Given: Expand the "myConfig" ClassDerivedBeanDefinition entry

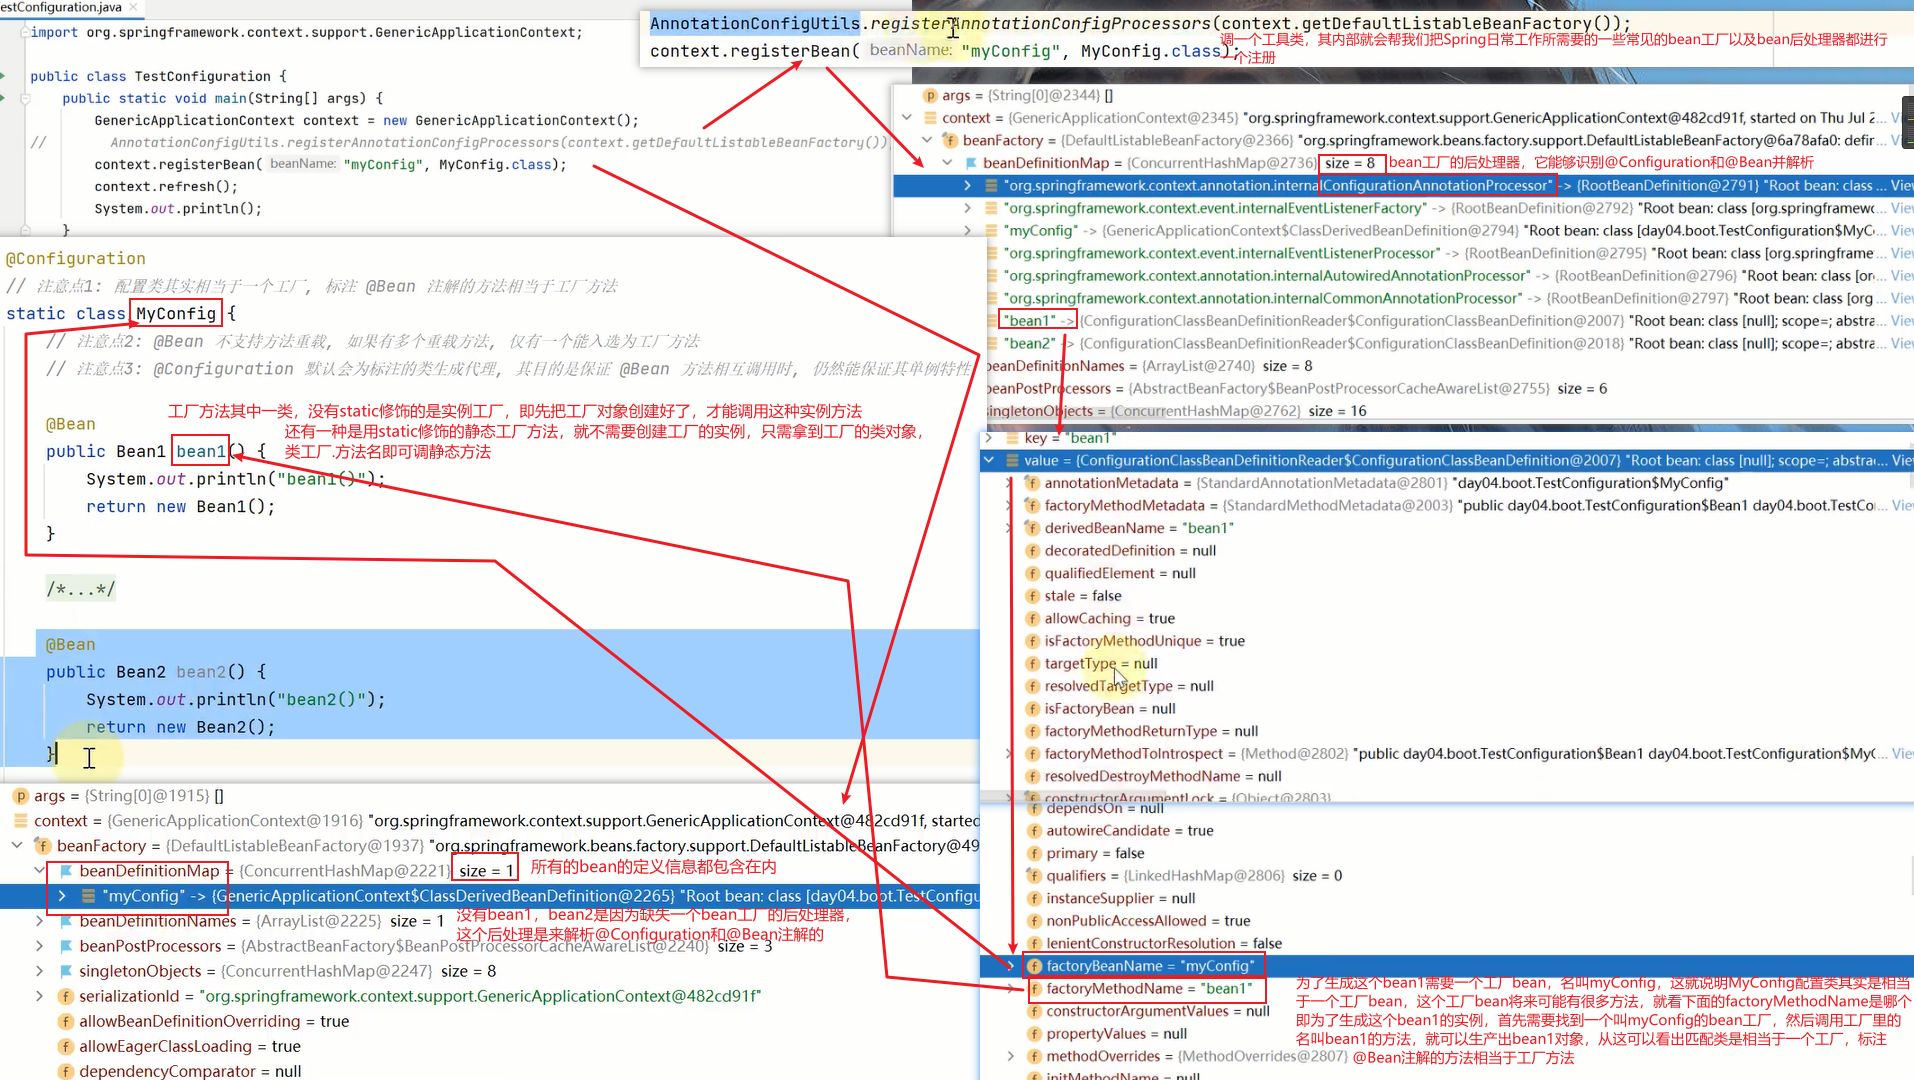Looking at the screenshot, I should (62, 896).
